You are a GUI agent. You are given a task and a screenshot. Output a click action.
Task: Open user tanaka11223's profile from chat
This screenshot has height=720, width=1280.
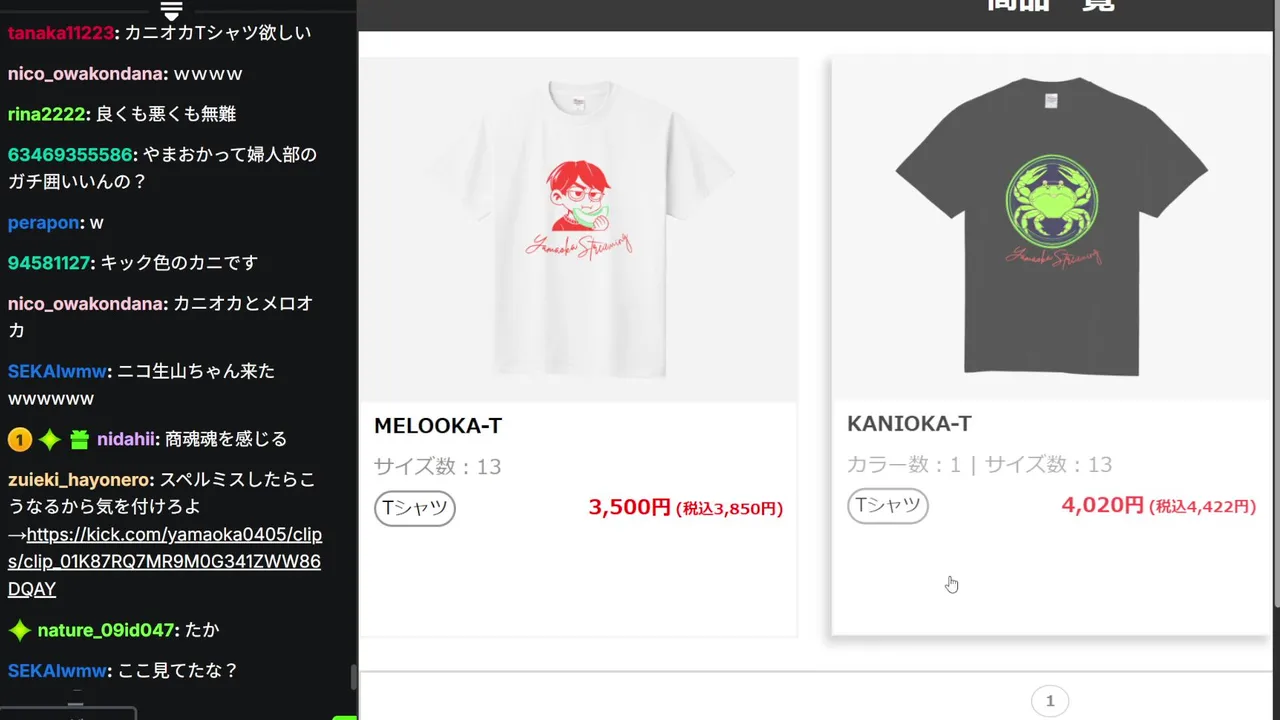[61, 33]
